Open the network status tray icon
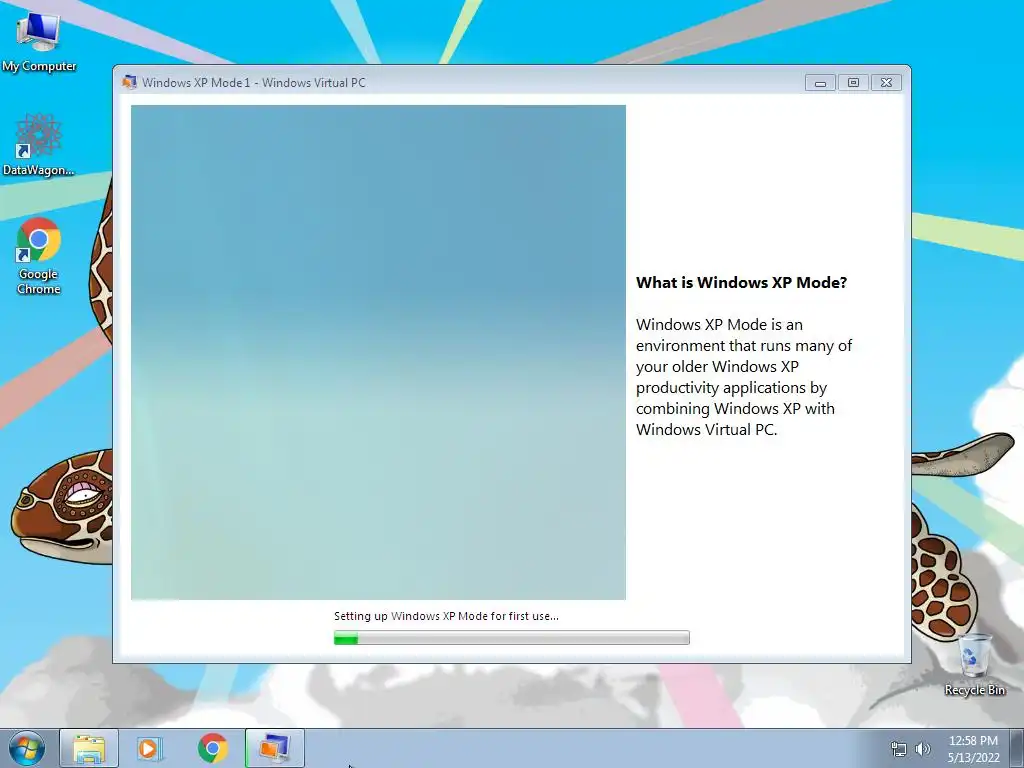 click(x=899, y=749)
